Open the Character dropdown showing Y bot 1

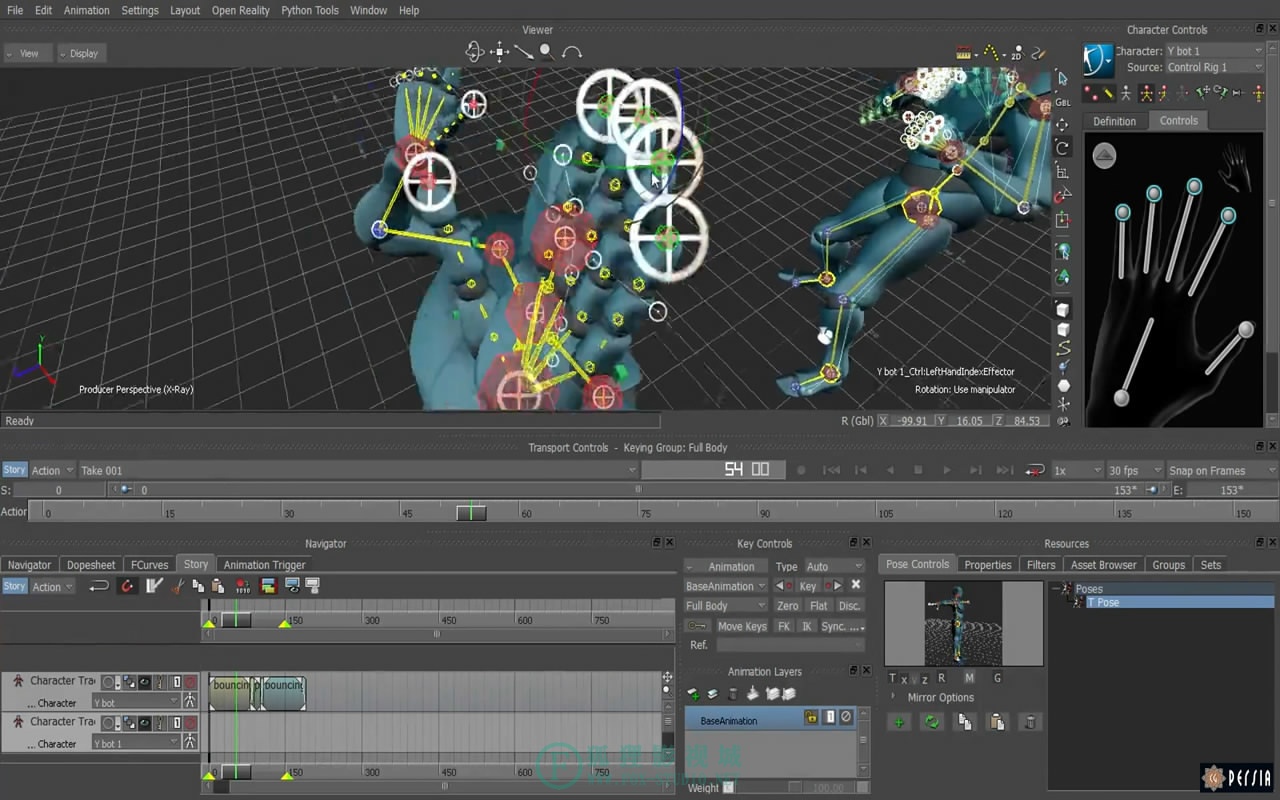[1214, 51]
